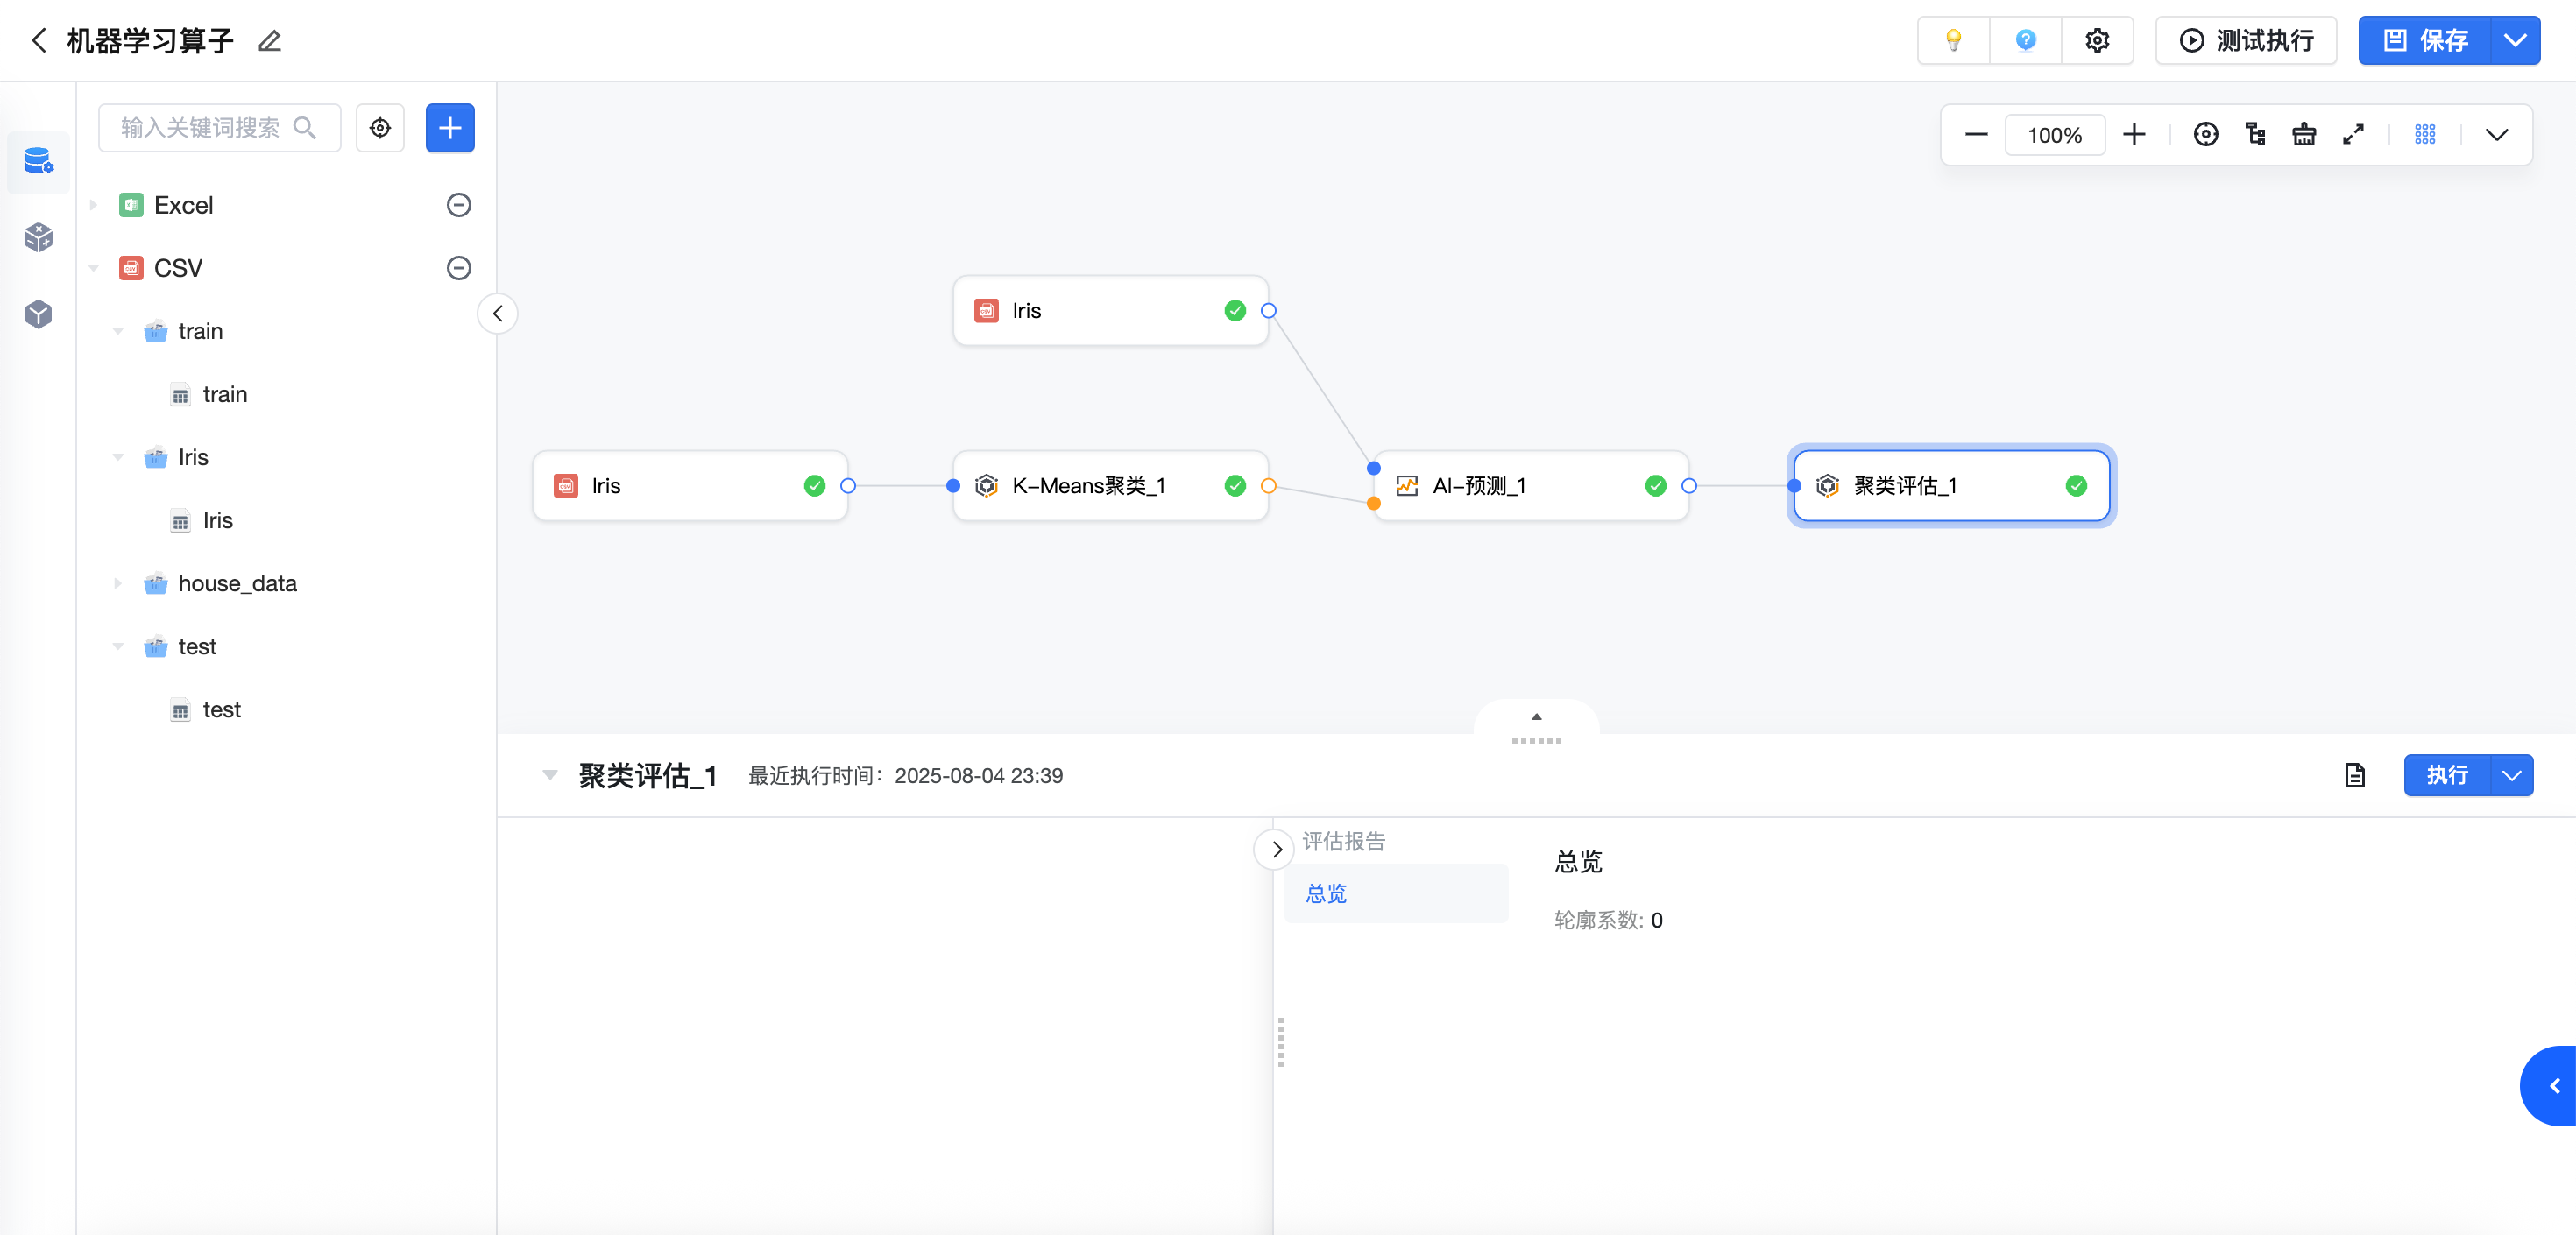
Task: Collapse the CSV tree node
Action: (x=93, y=268)
